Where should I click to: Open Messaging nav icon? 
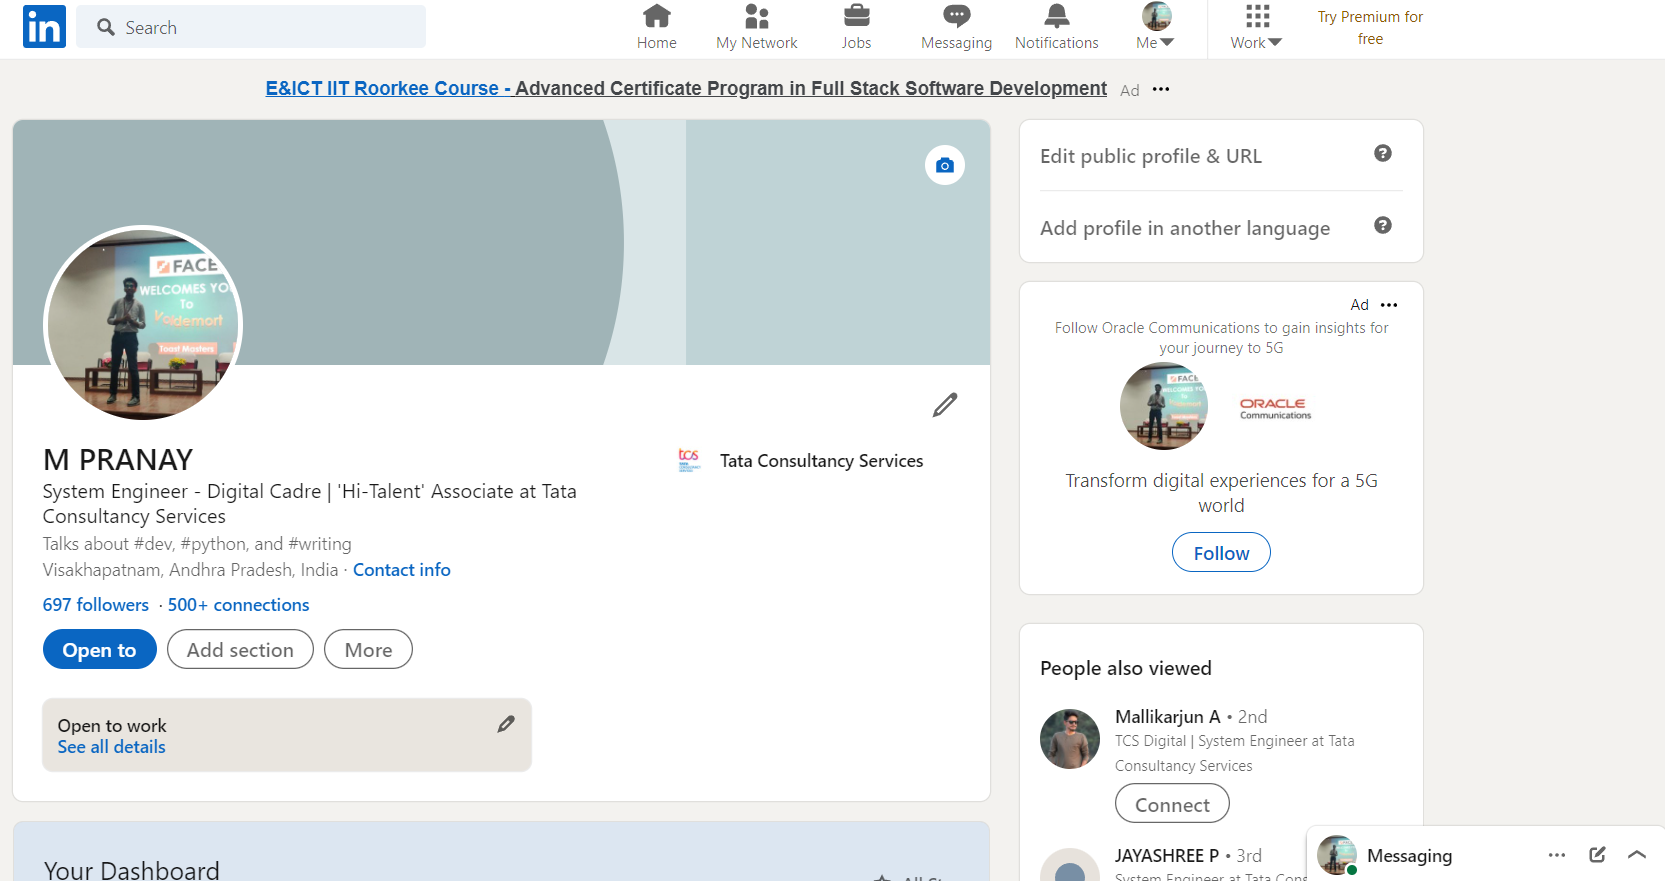click(x=957, y=27)
